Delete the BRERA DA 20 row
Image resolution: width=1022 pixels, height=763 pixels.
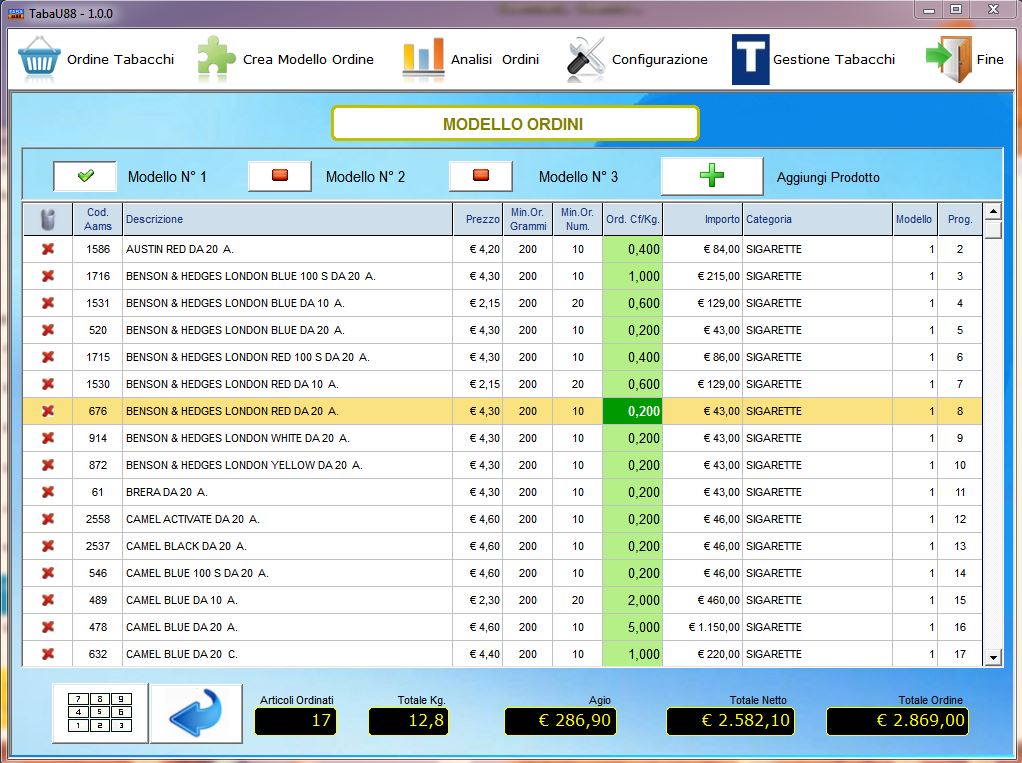point(48,492)
